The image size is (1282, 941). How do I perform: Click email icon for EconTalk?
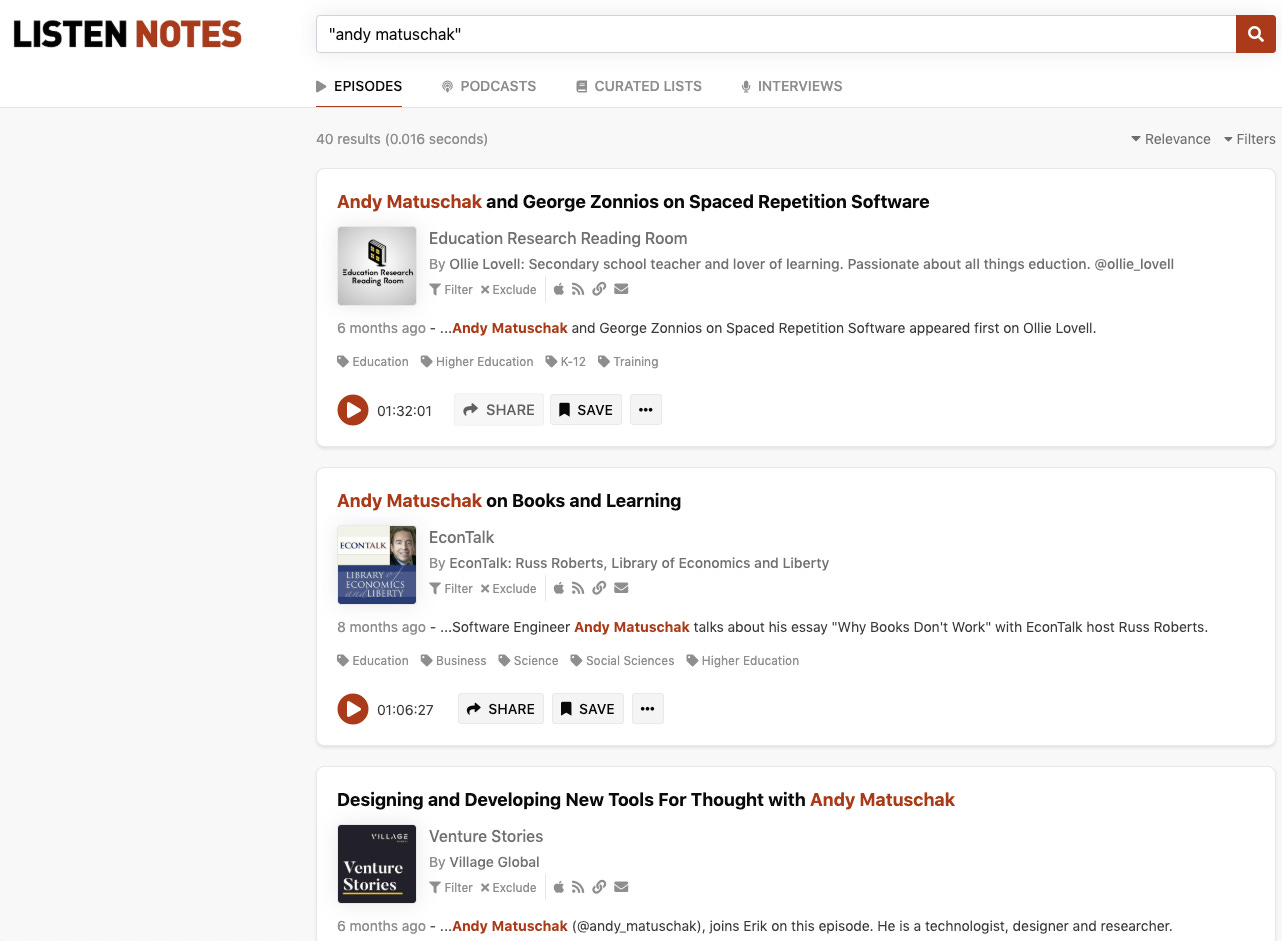621,588
